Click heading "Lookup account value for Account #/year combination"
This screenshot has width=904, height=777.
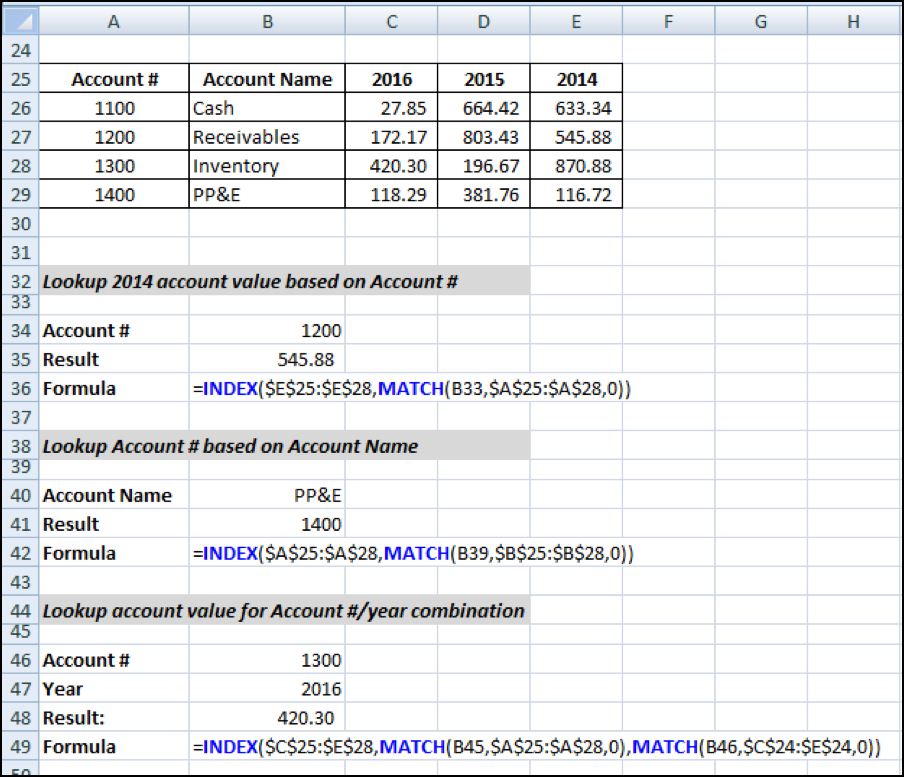tap(284, 611)
